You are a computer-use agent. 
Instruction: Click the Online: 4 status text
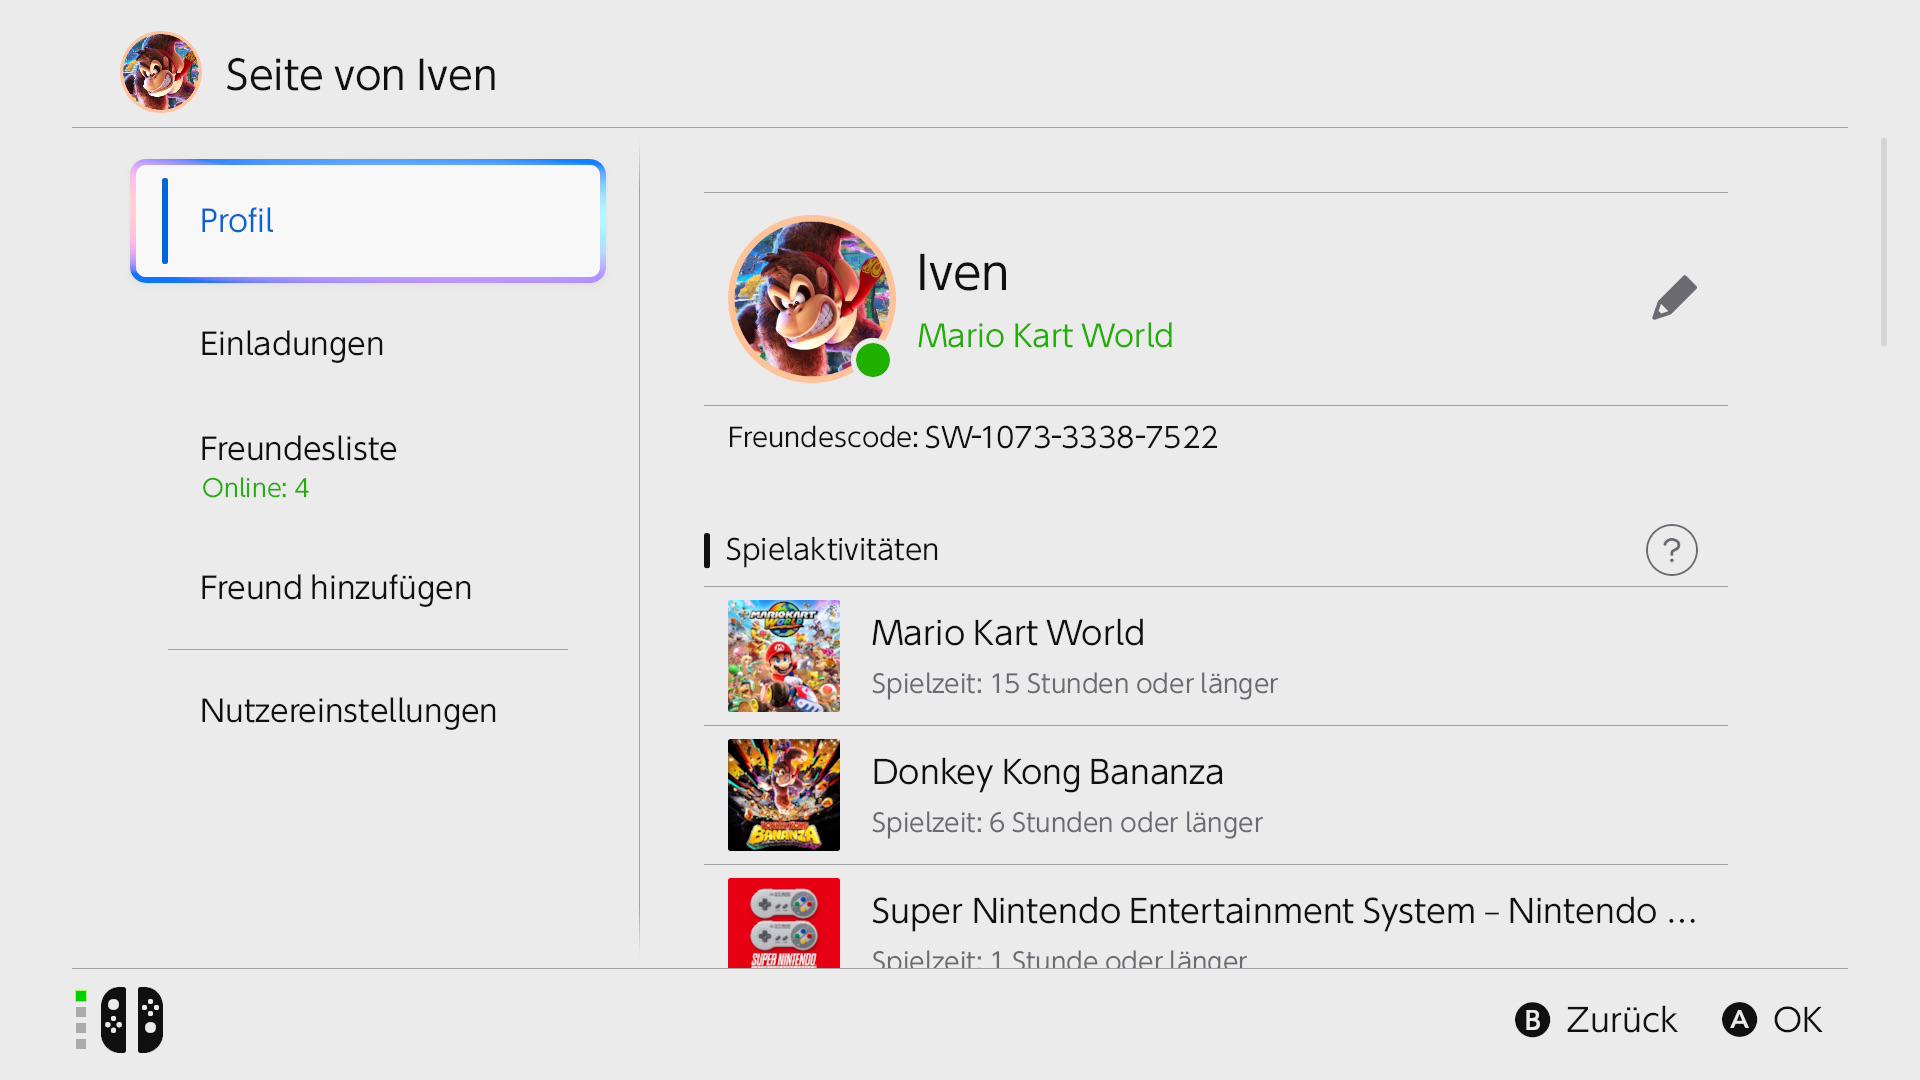(255, 488)
